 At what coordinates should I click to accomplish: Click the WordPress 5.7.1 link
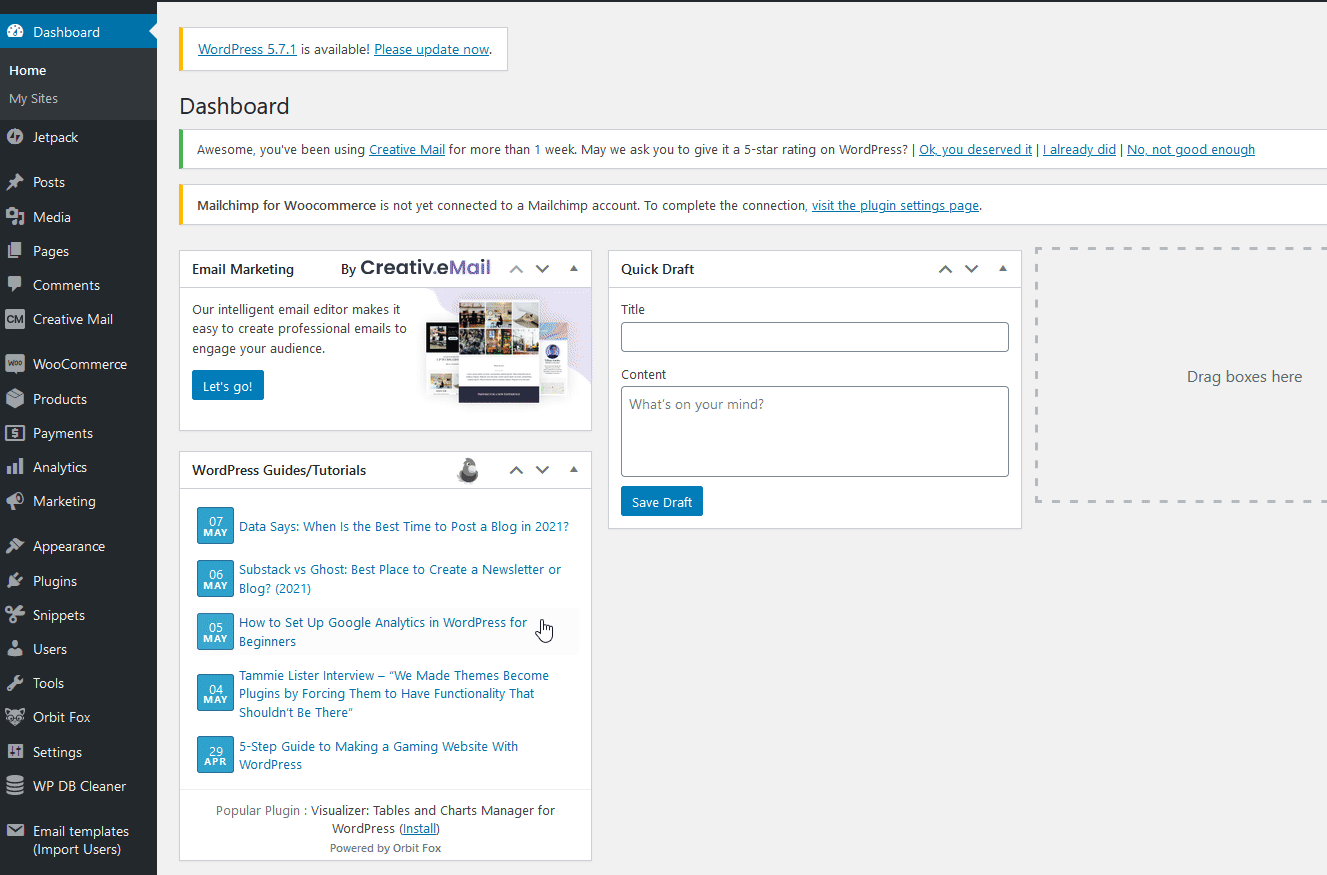[x=247, y=49]
